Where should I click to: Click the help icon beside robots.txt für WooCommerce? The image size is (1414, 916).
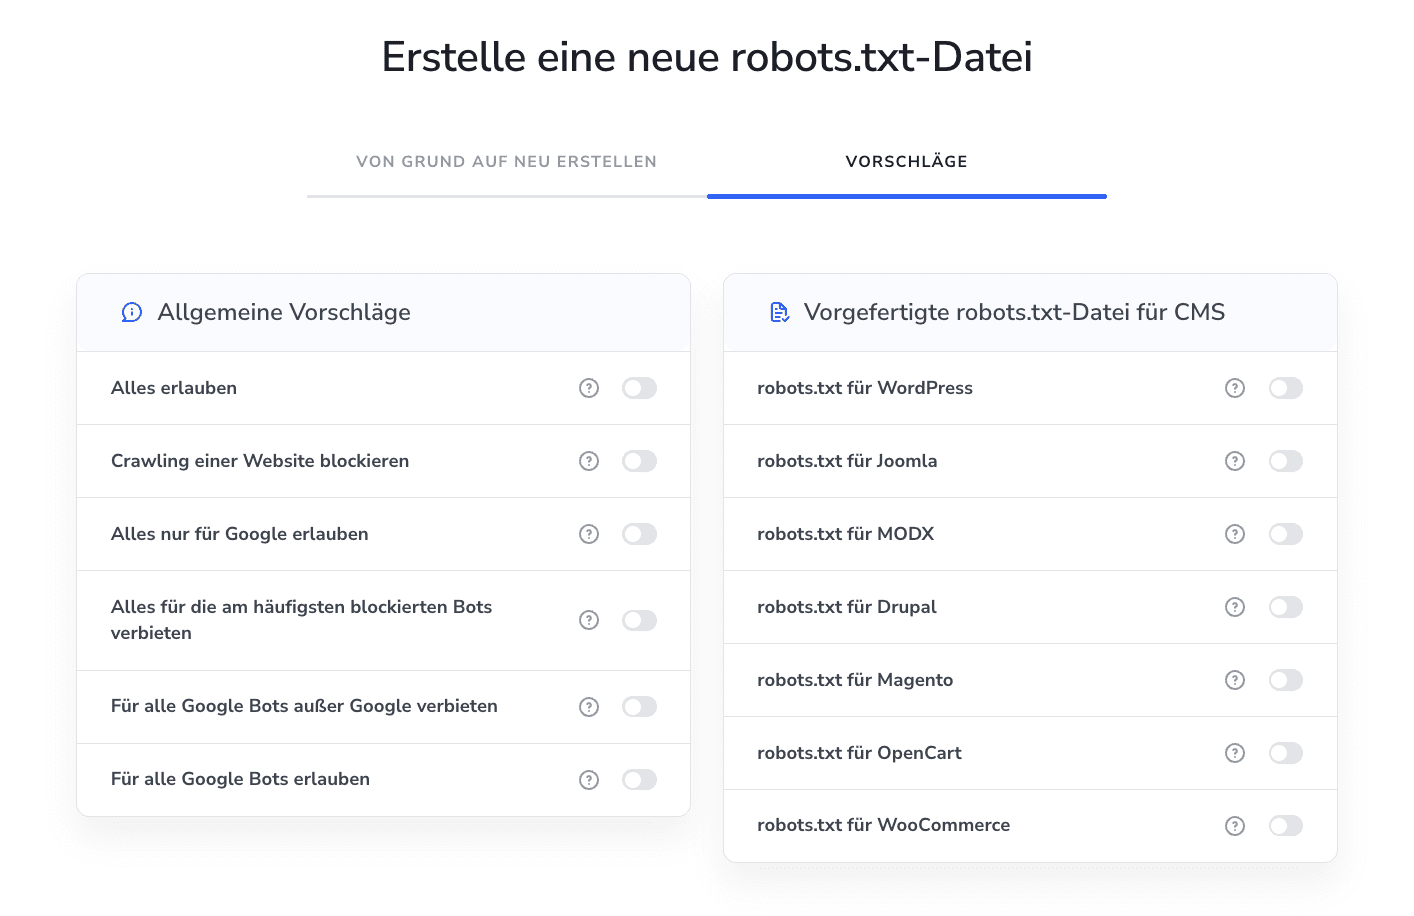point(1235,825)
